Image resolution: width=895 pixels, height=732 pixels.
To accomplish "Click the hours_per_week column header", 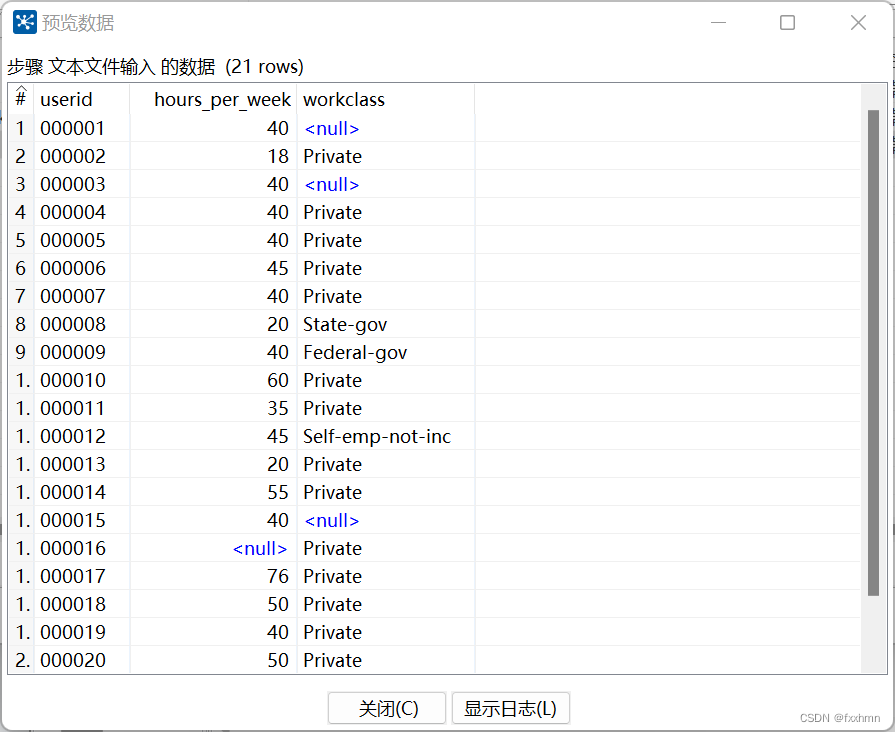I will click(x=222, y=99).
